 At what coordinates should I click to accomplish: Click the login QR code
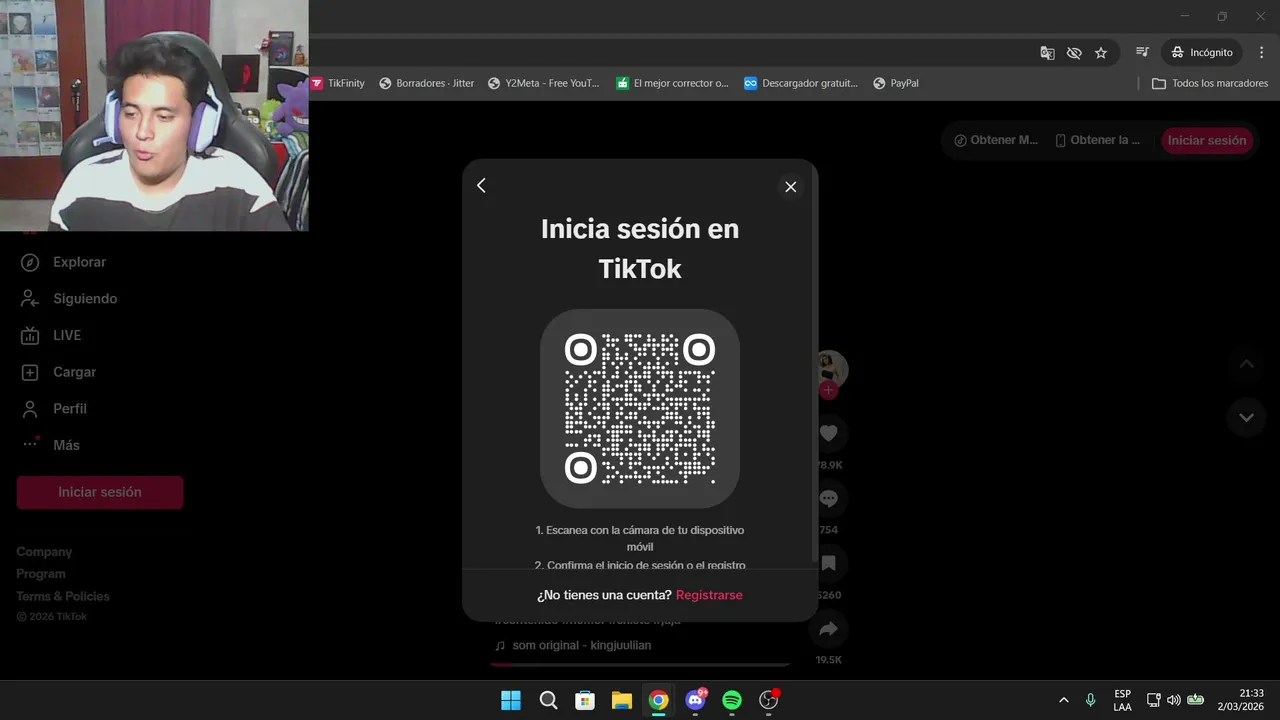coord(640,408)
